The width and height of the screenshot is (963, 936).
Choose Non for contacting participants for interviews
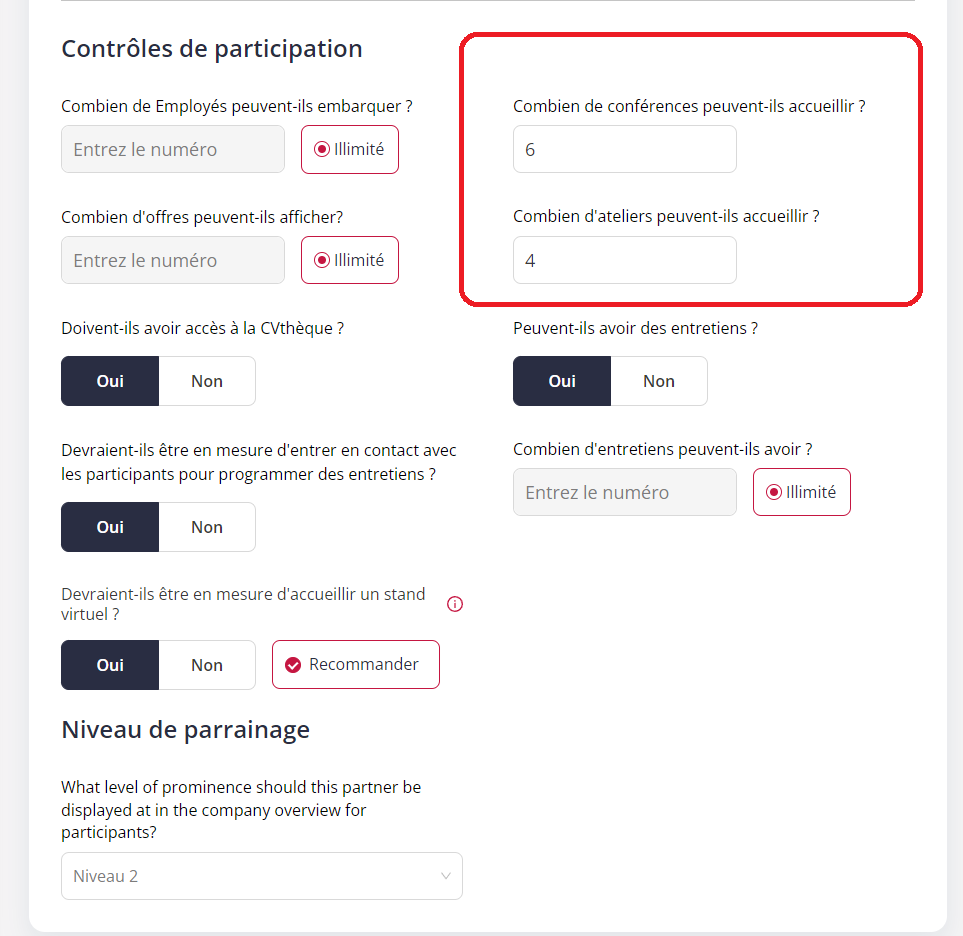coord(207,527)
